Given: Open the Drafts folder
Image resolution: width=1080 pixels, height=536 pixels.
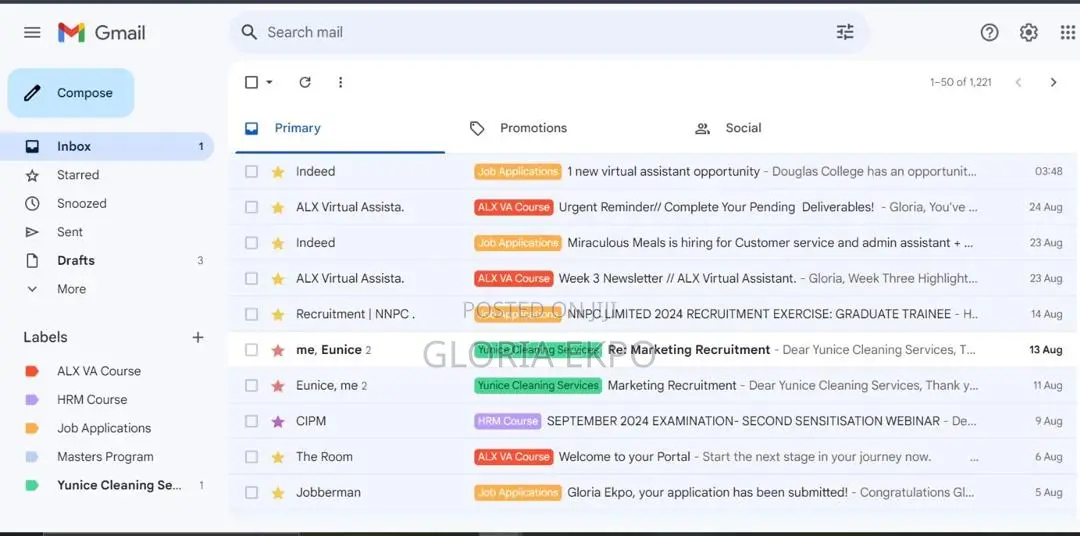Looking at the screenshot, I should [x=107, y=260].
